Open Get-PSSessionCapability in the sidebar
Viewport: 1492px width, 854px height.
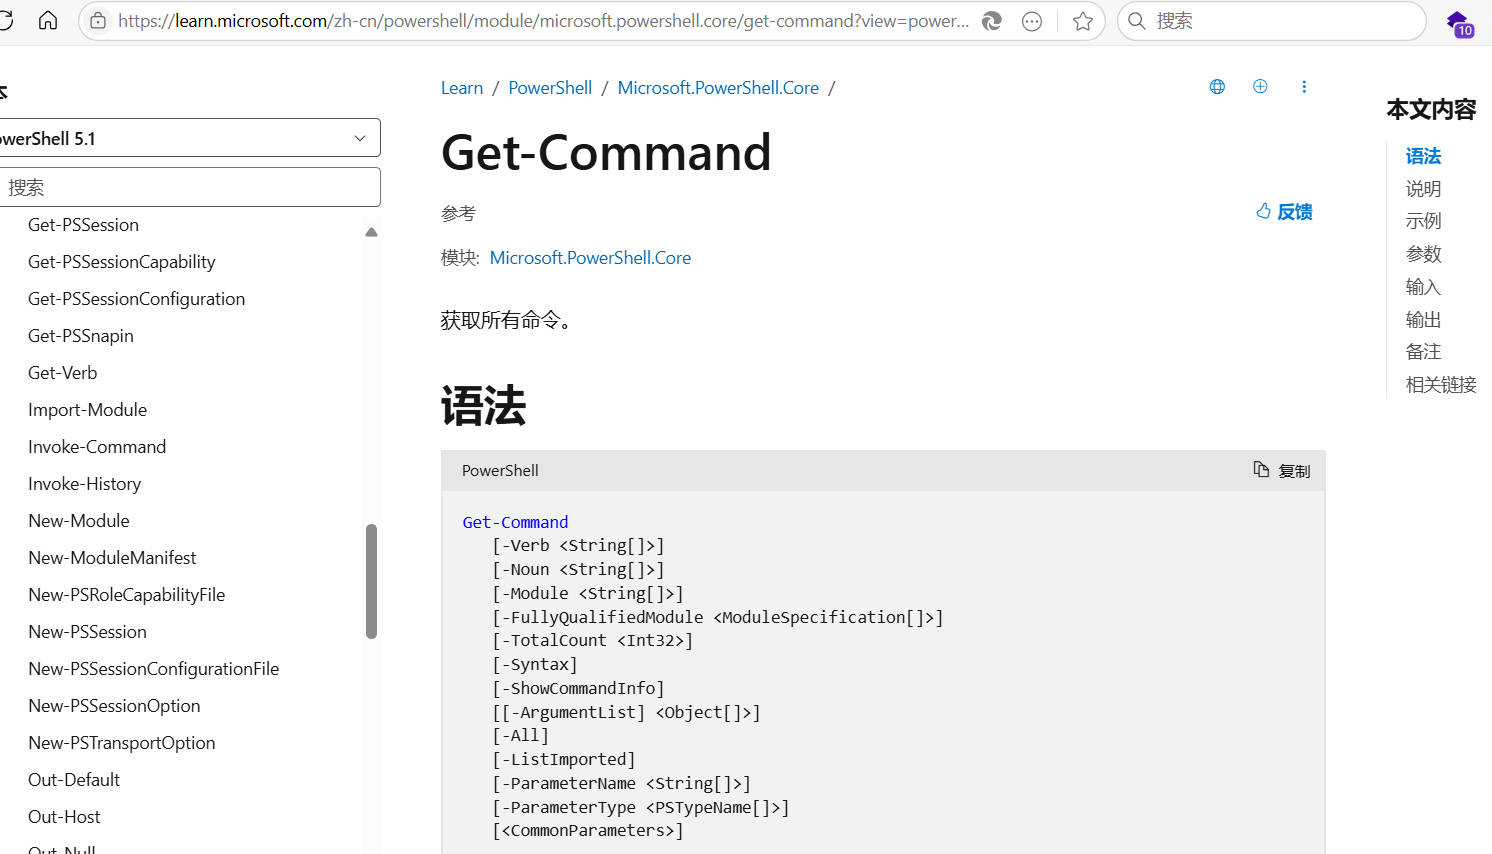[122, 262]
